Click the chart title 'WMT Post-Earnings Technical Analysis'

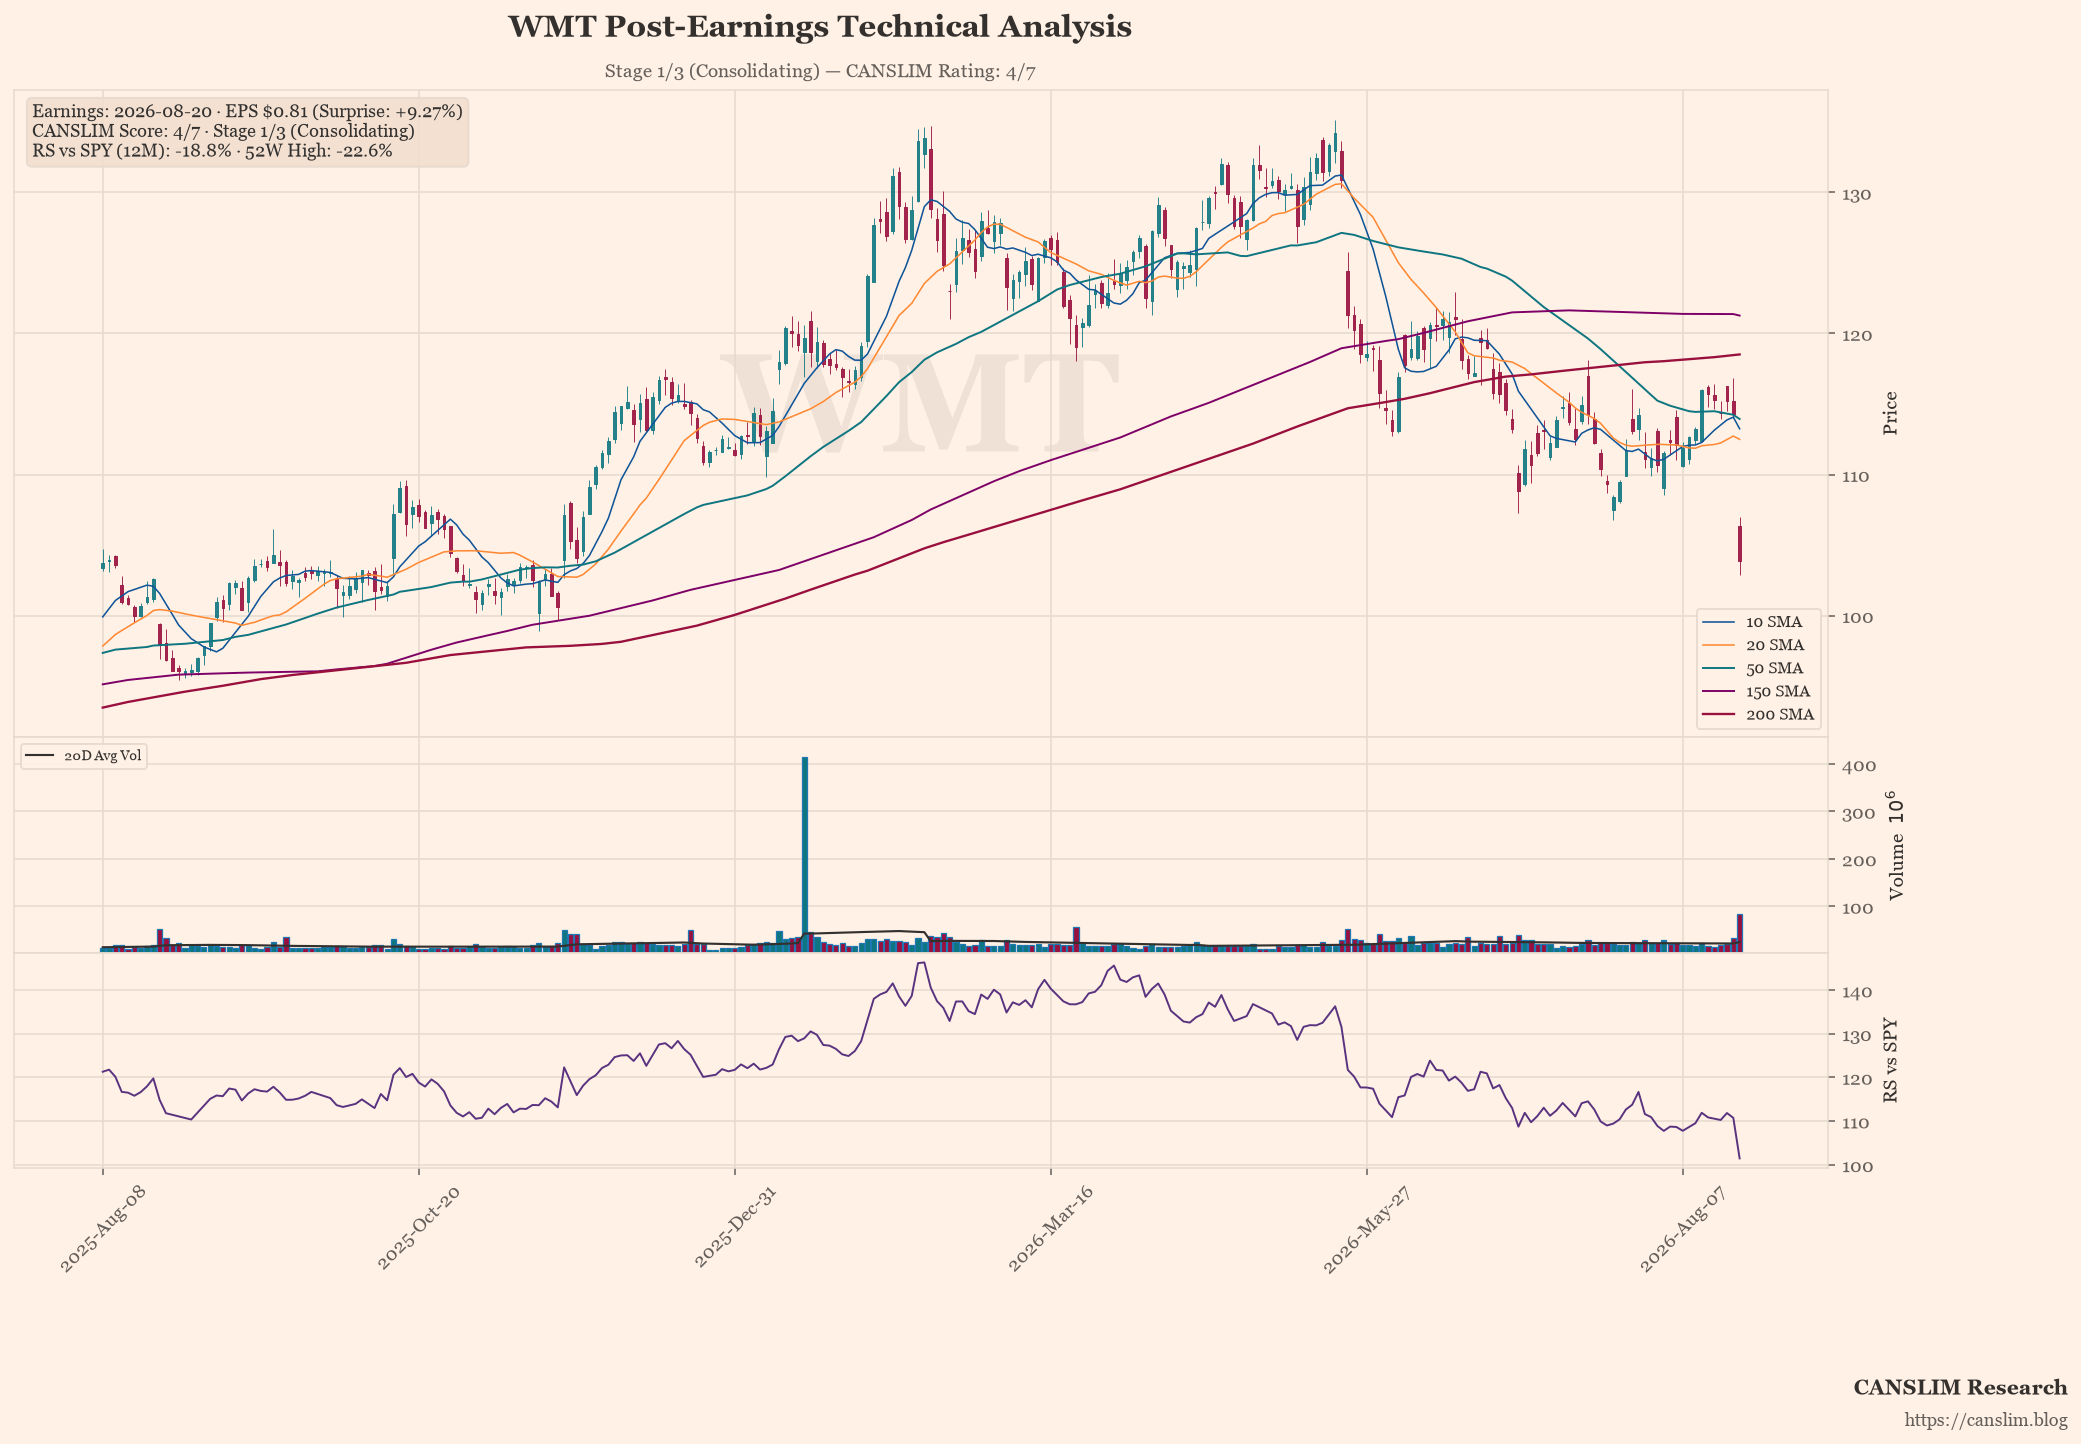[819, 27]
